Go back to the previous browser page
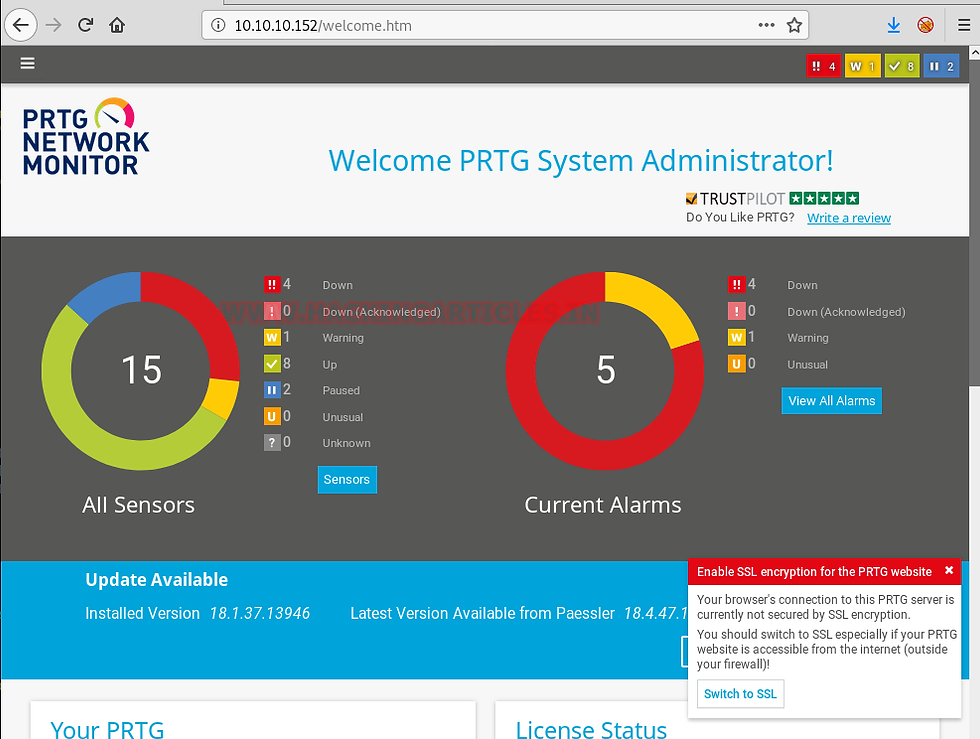Viewport: 980px width, 739px height. point(21,25)
